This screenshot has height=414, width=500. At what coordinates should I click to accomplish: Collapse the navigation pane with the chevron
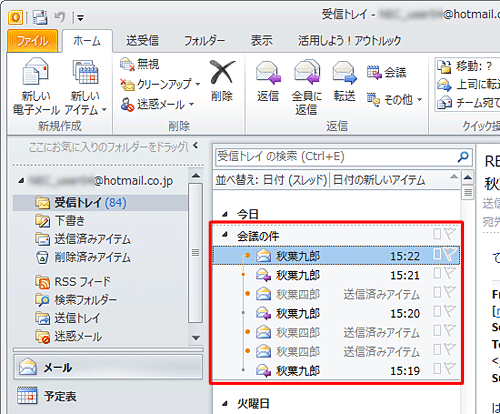pyautogui.click(x=196, y=146)
